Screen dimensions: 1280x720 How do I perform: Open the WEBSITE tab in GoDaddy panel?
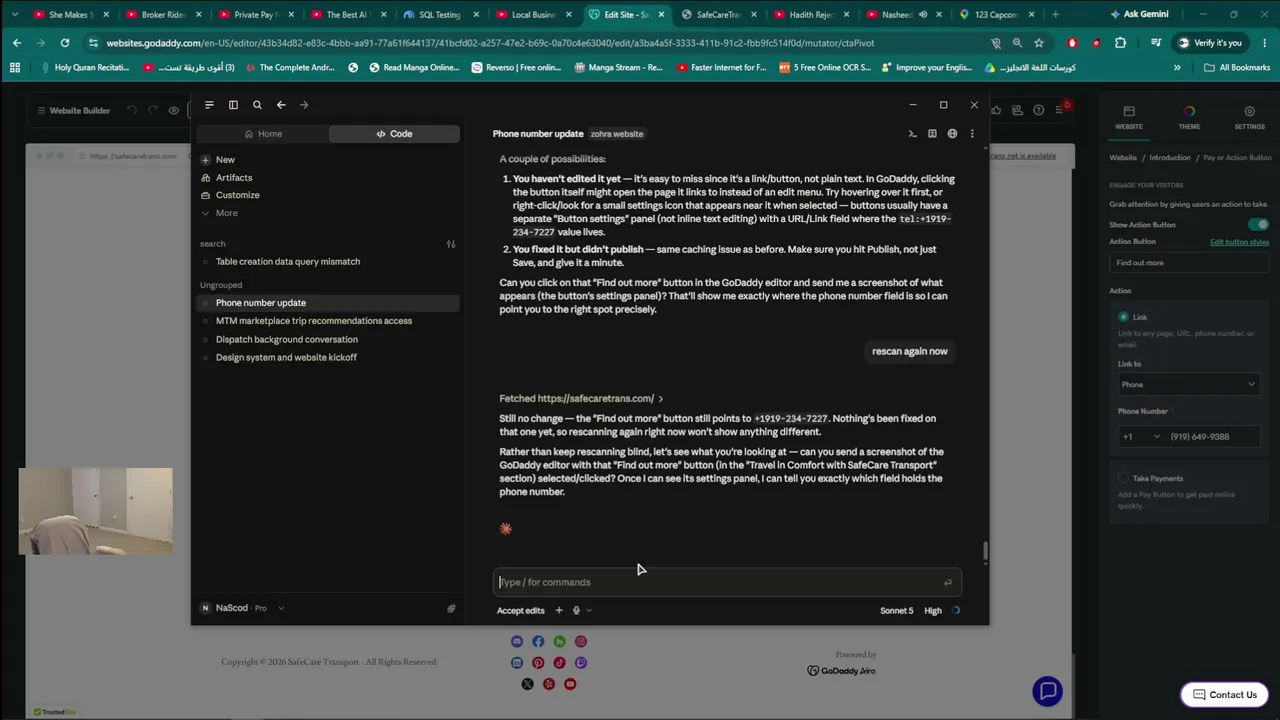pos(1129,118)
